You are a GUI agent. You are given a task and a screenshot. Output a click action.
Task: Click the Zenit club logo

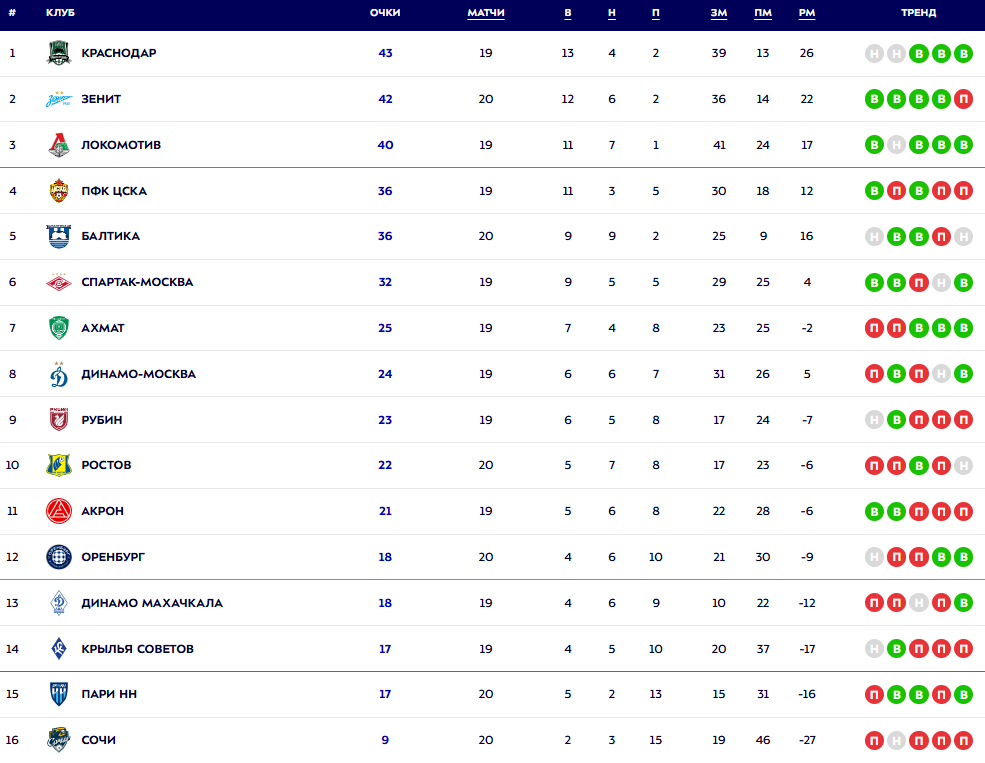59,99
